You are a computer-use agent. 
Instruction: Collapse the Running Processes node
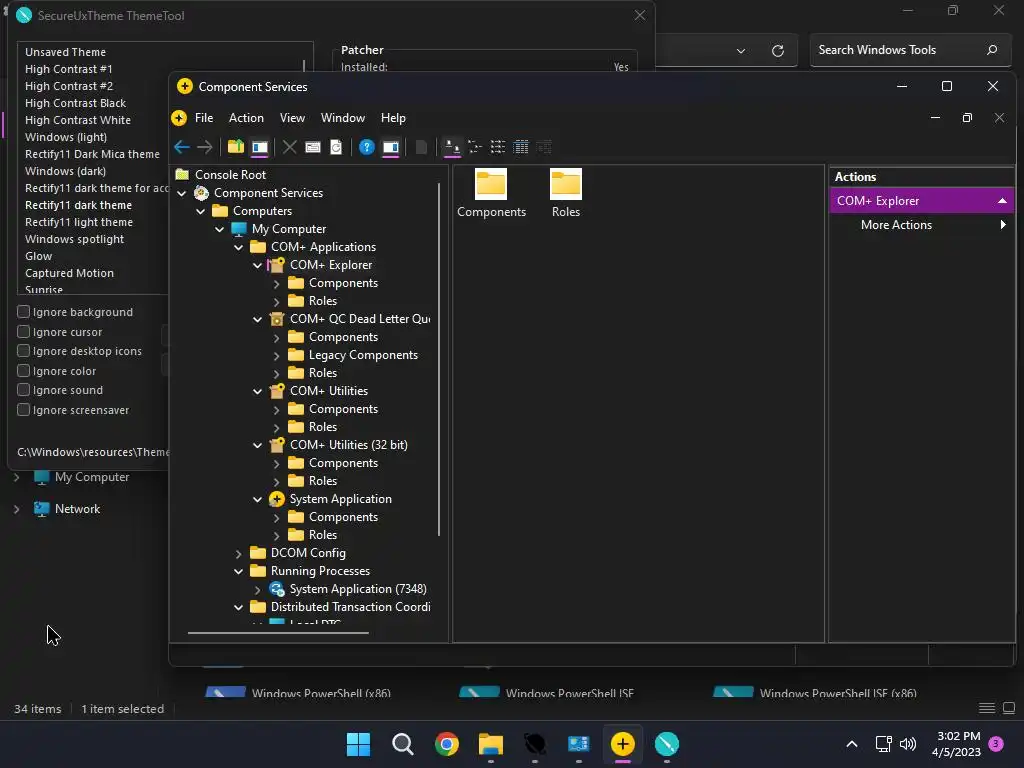238,571
